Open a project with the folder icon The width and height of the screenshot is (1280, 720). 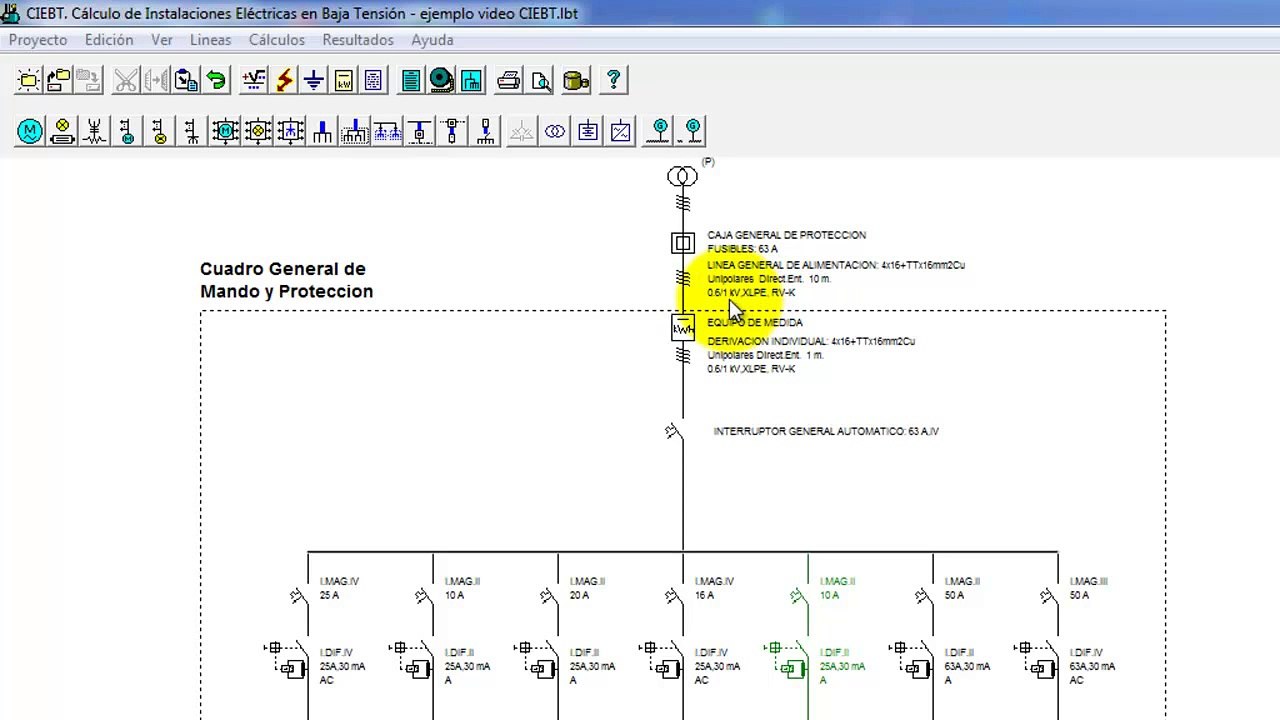pos(59,80)
